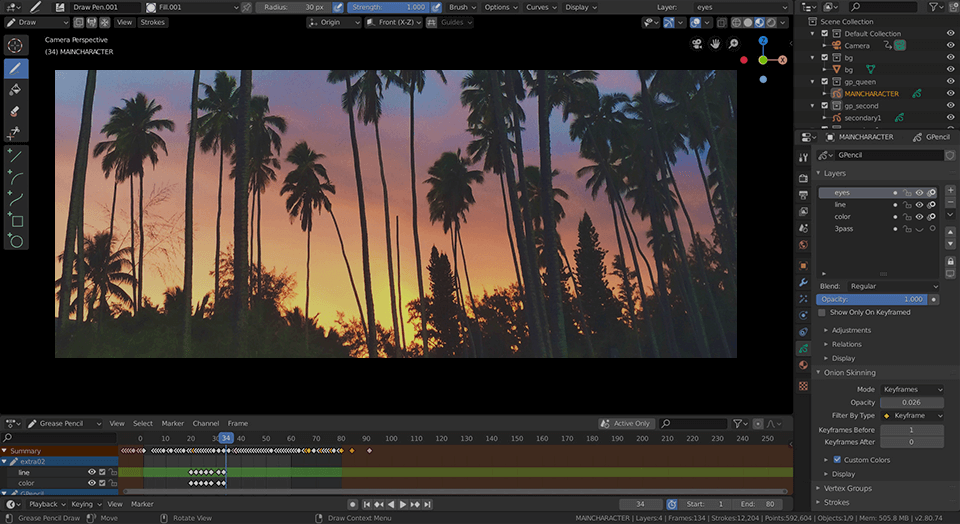Choose the Line primitive tool
960x524 pixels.
16,157
